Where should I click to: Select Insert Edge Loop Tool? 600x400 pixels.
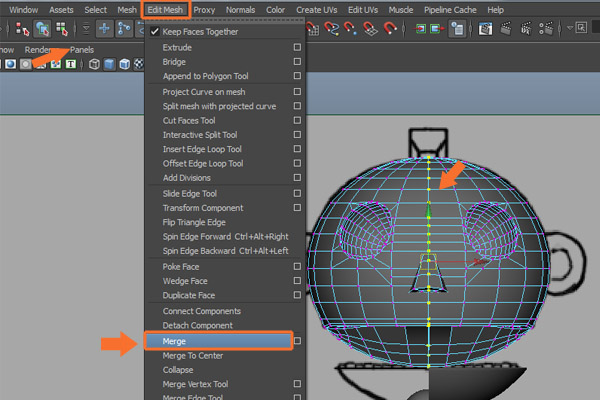[x=202, y=149]
